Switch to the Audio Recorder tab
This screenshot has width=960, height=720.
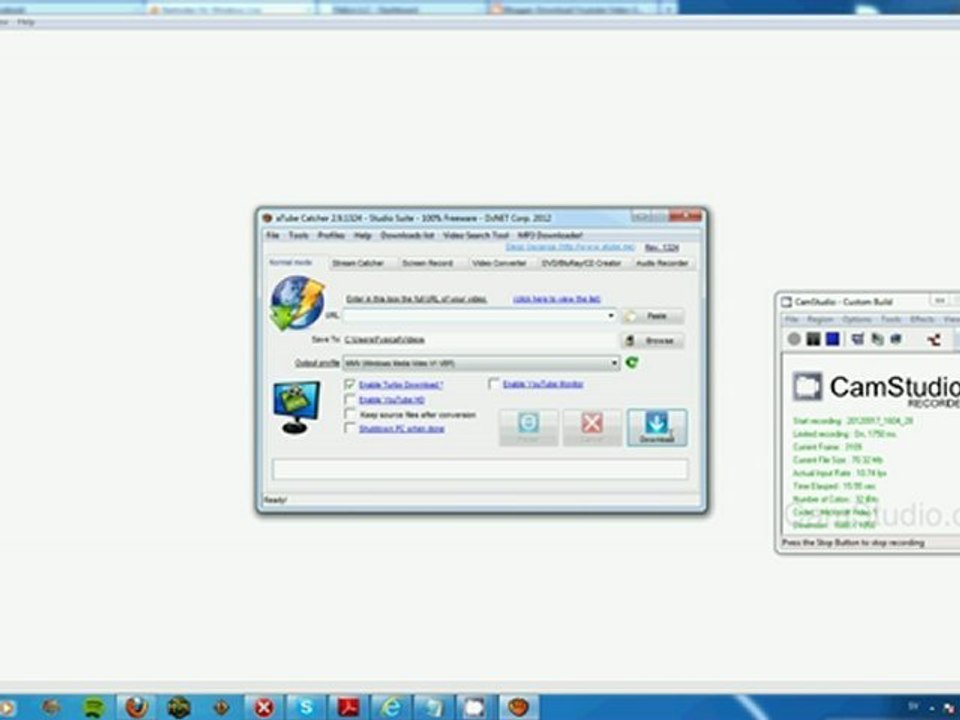662,263
